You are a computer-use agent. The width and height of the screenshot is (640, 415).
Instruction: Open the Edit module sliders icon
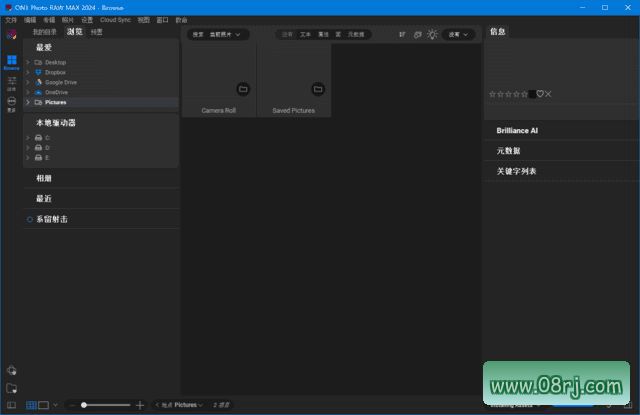11,82
